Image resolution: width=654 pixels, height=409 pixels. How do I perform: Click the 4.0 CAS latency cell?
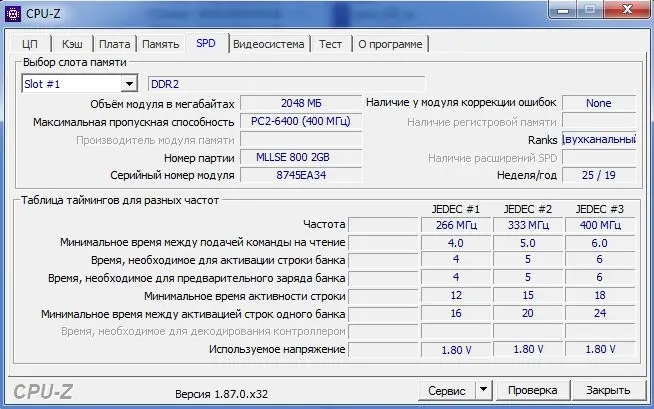456,243
